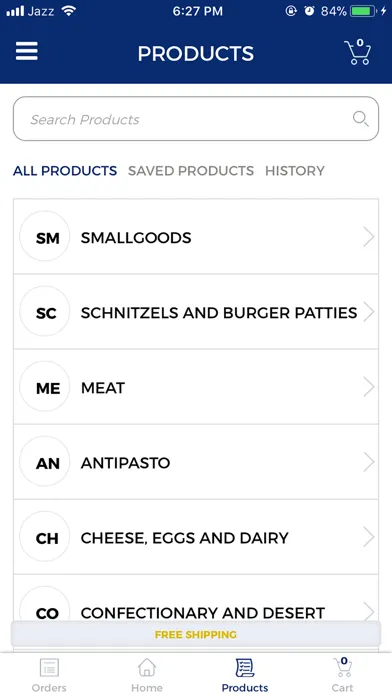The image size is (392, 696).
Task: Open the hamburger menu
Action: (x=27, y=51)
